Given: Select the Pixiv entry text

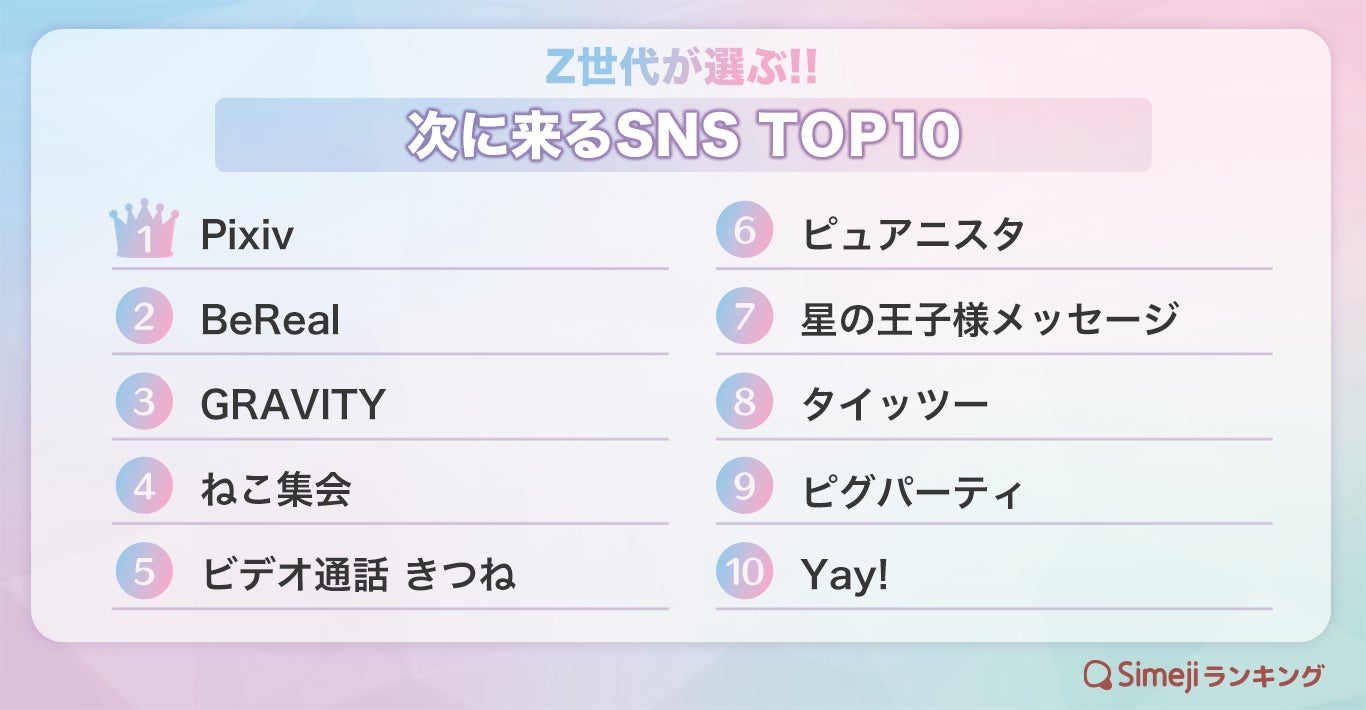Looking at the screenshot, I should 247,235.
